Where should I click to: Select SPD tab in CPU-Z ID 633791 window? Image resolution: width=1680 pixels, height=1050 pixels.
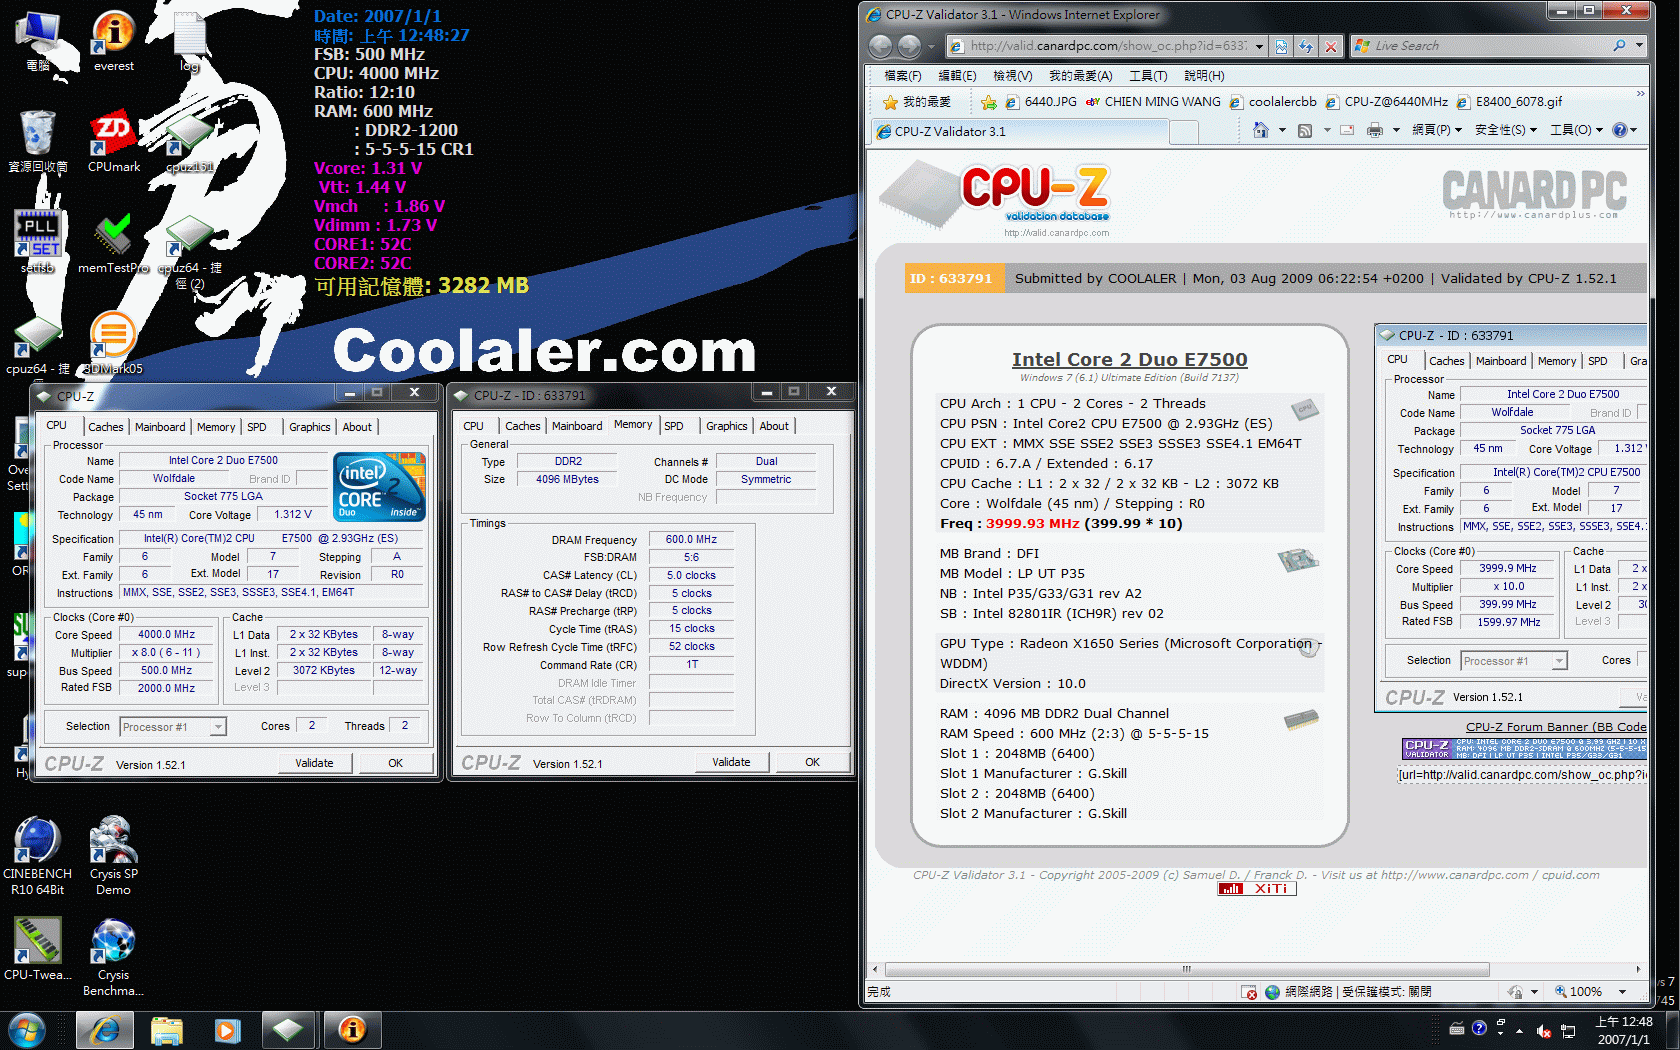[674, 426]
